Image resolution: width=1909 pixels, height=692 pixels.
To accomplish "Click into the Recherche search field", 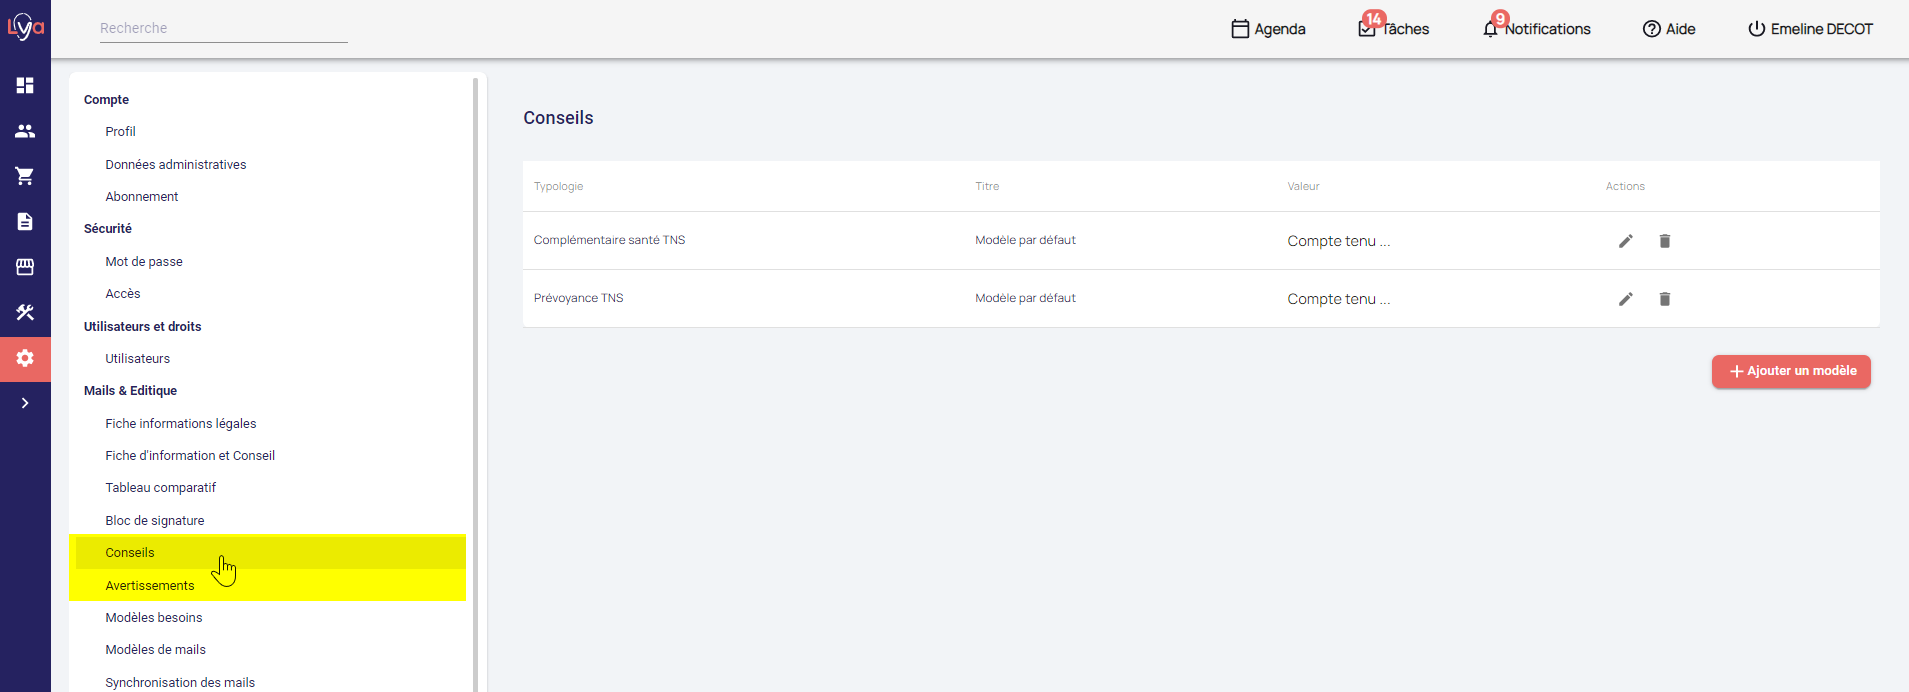I will point(223,28).
